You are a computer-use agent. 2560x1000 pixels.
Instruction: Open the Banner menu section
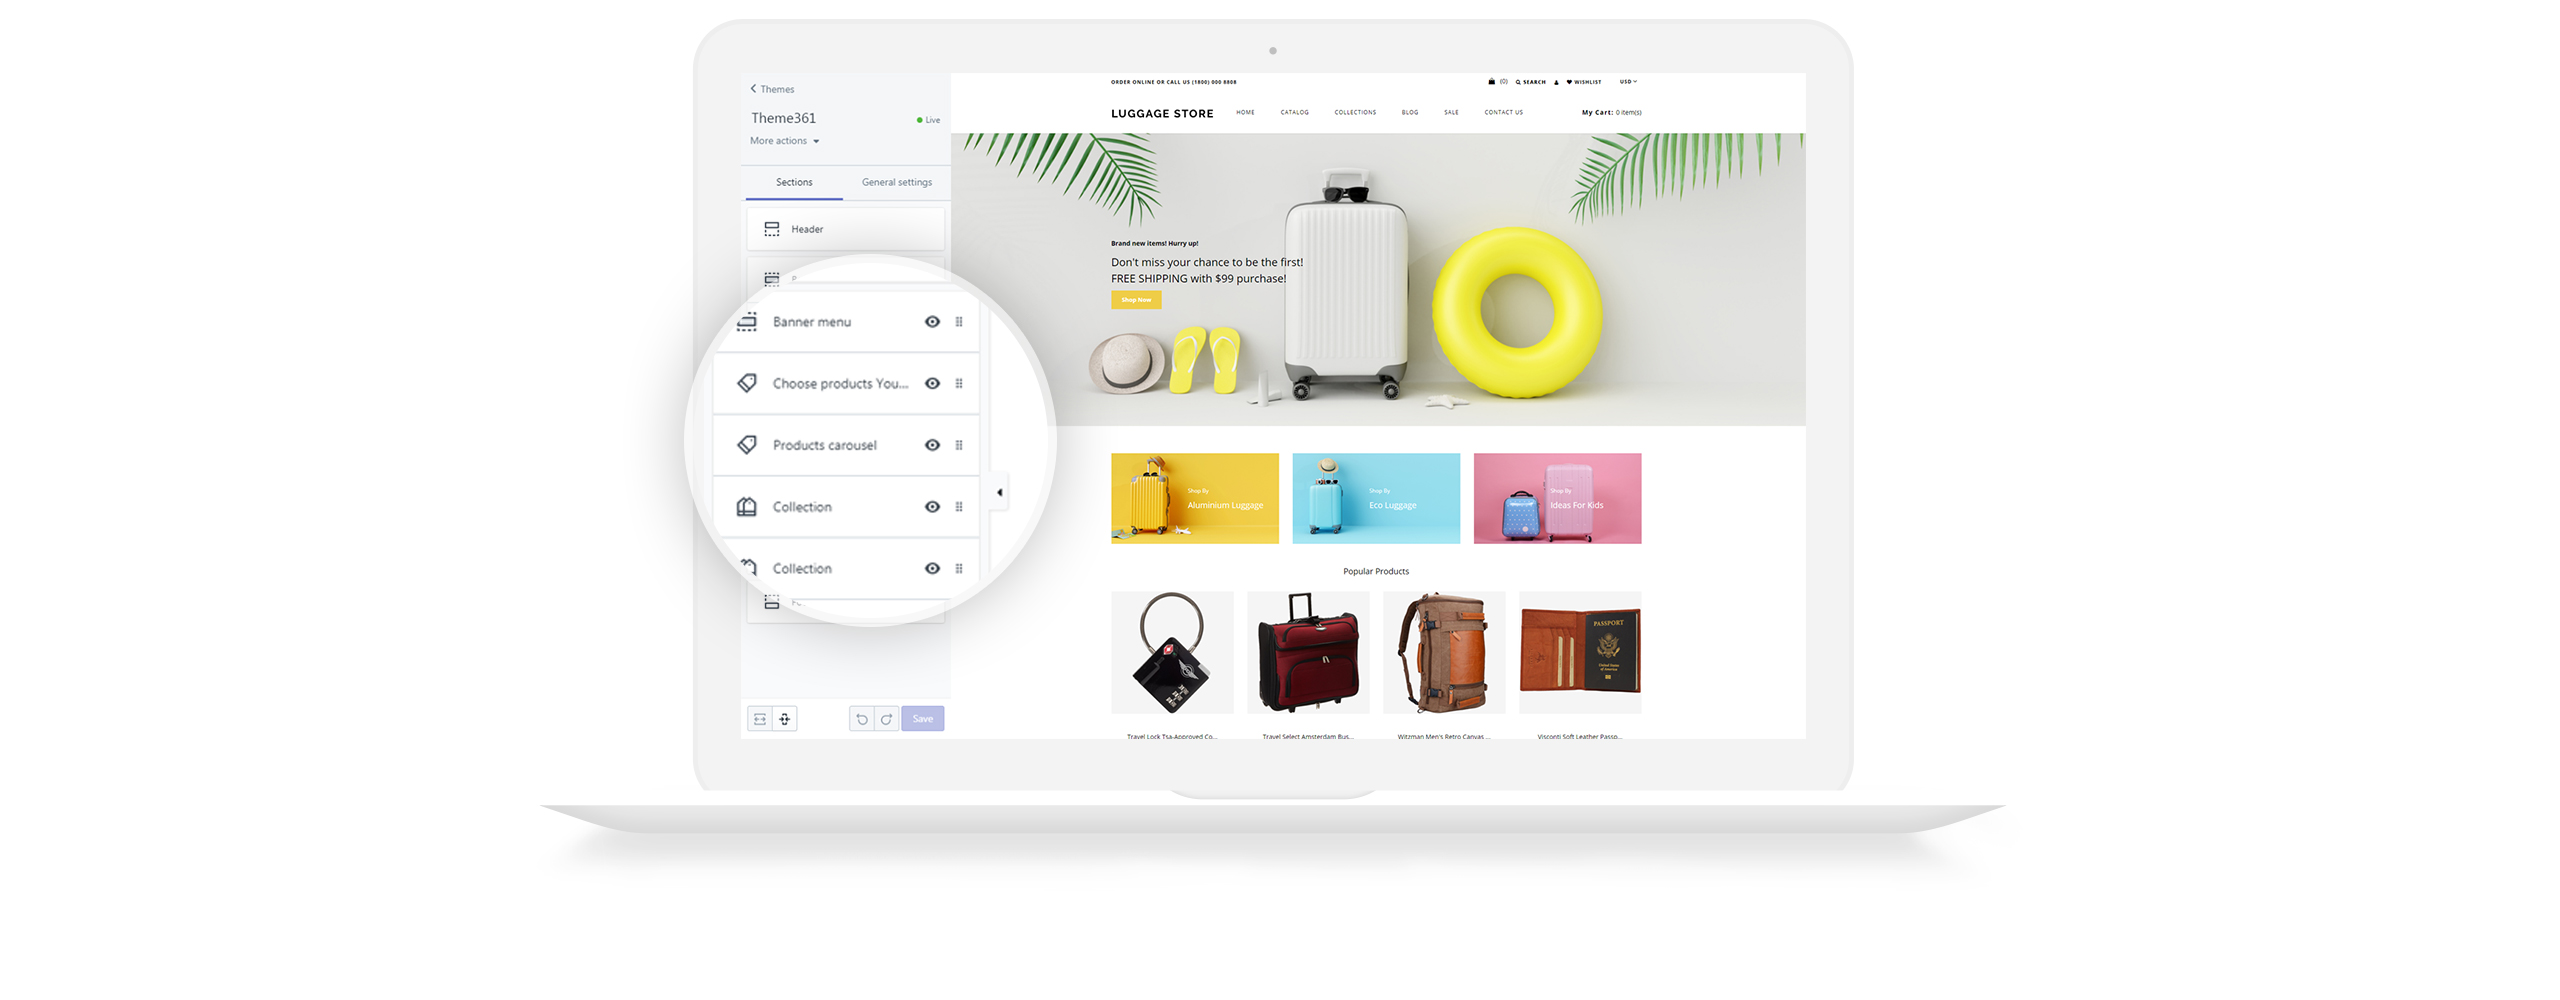pos(846,322)
